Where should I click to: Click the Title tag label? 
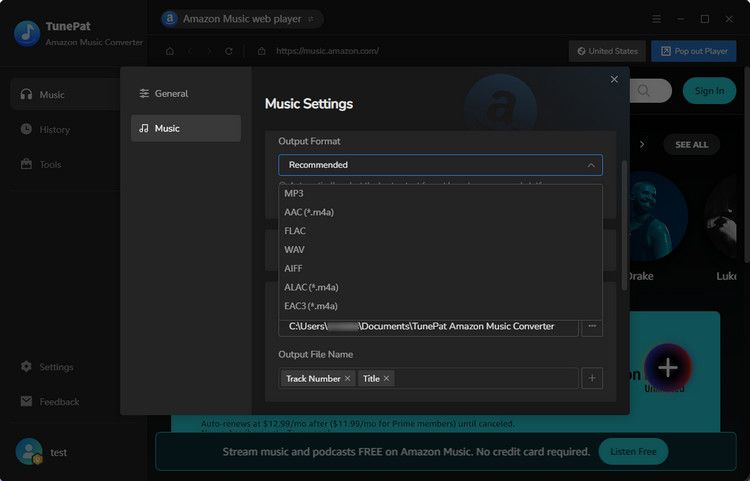tap(371, 379)
